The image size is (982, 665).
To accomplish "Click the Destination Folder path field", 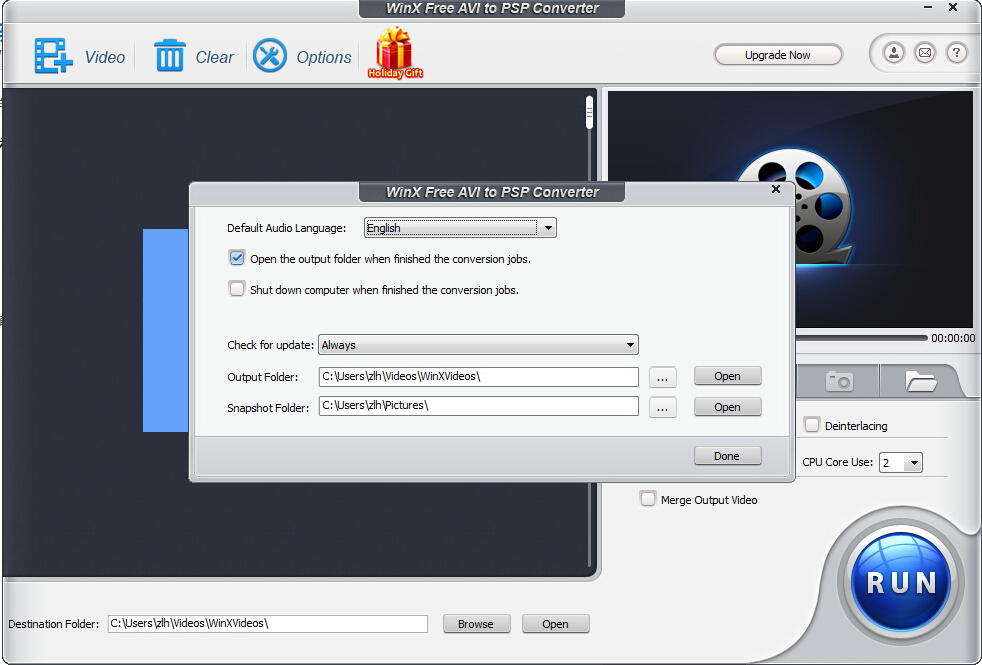I will pos(267,624).
